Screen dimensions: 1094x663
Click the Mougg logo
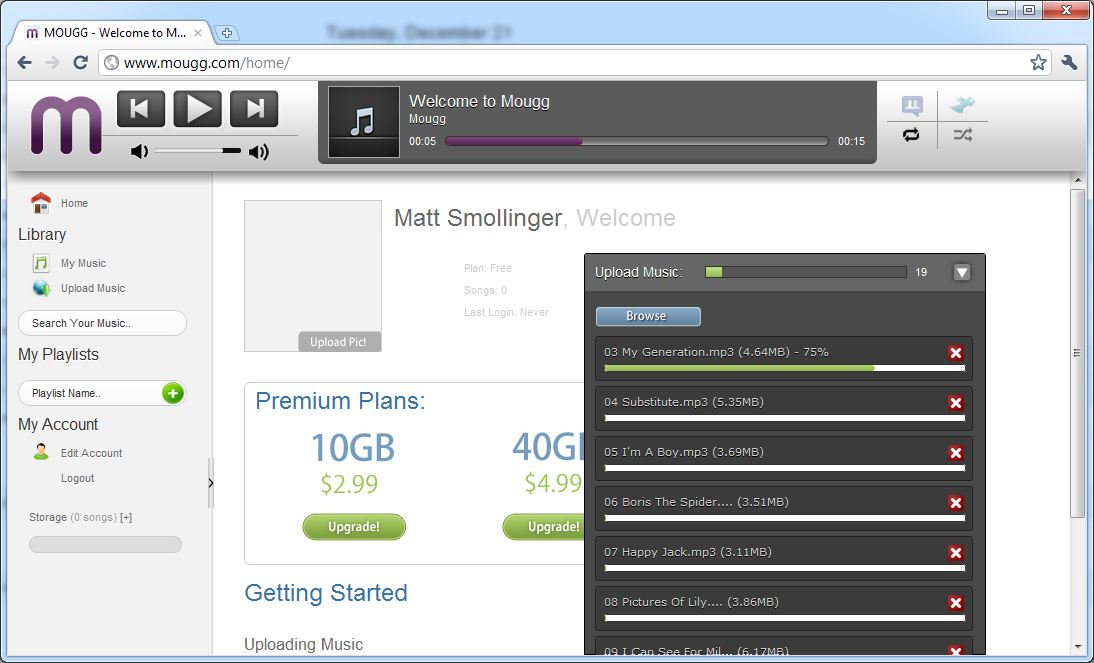[66, 125]
